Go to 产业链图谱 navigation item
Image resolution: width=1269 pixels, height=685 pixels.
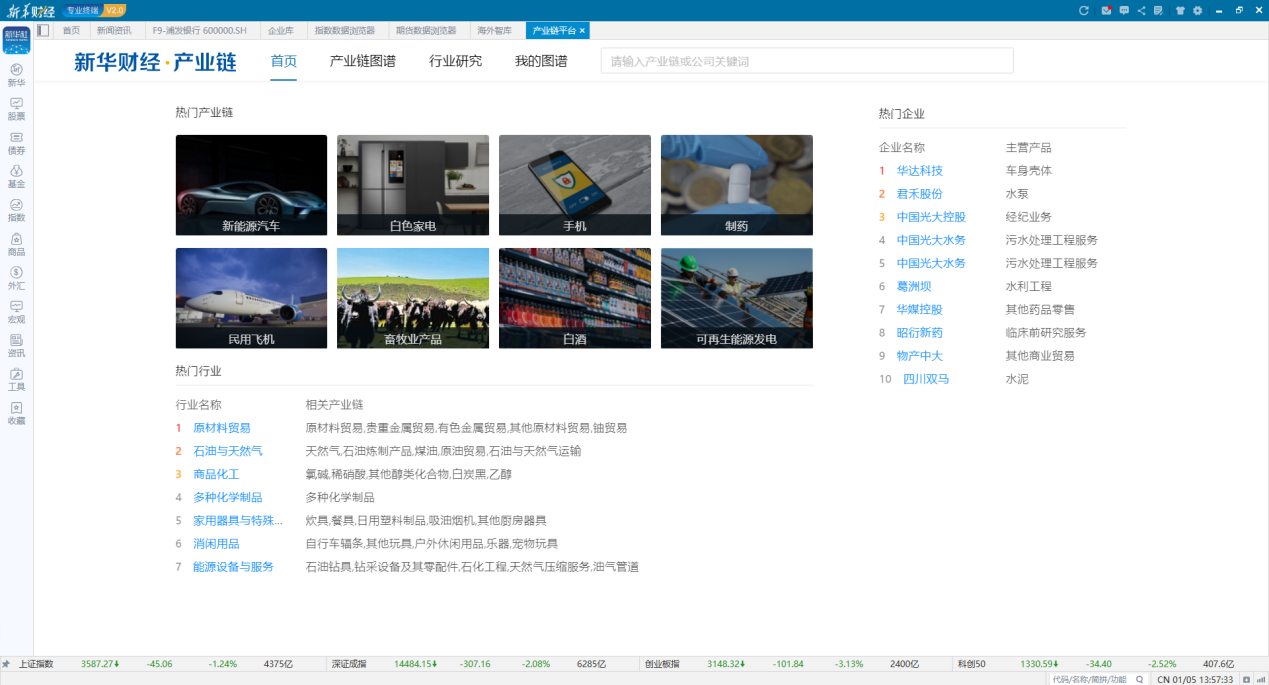(362, 61)
